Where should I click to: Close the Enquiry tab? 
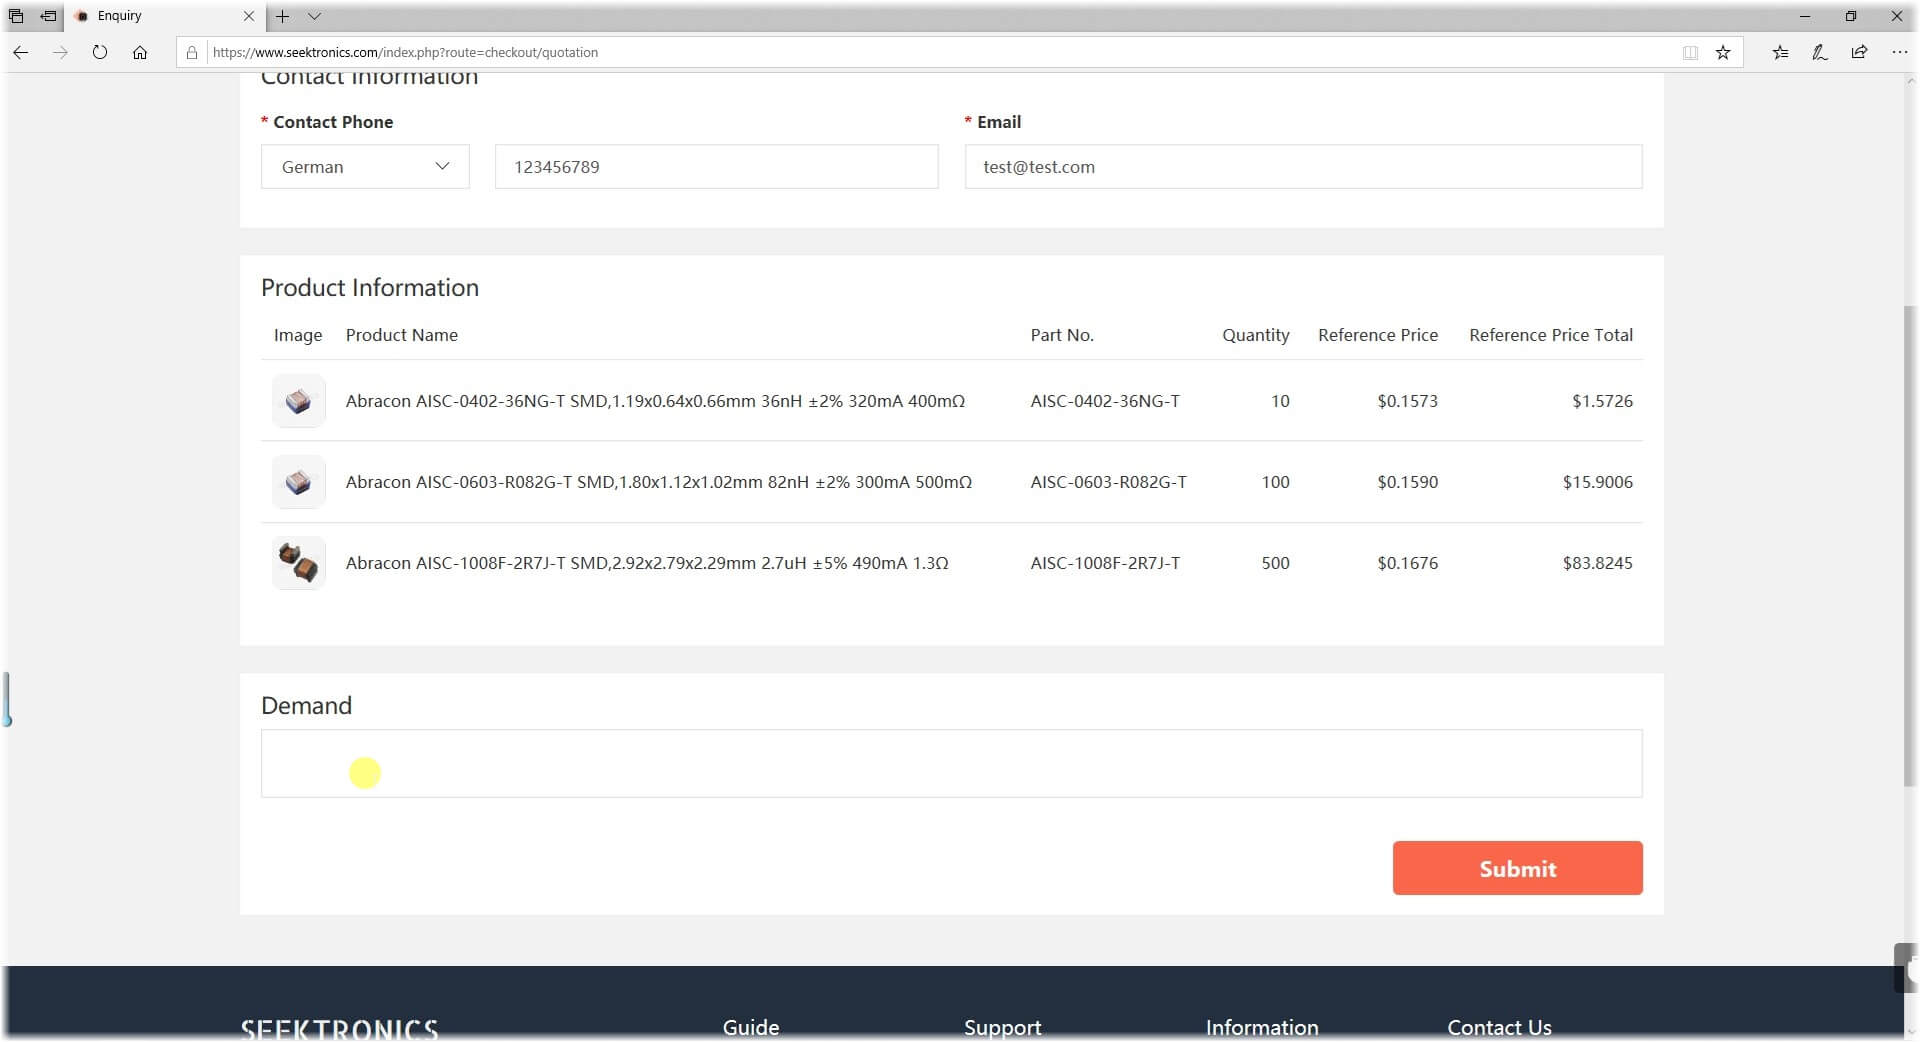pyautogui.click(x=249, y=16)
